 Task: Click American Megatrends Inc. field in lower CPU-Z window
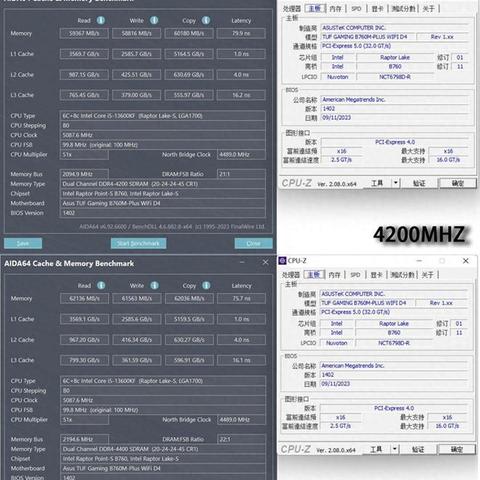click(x=393, y=366)
